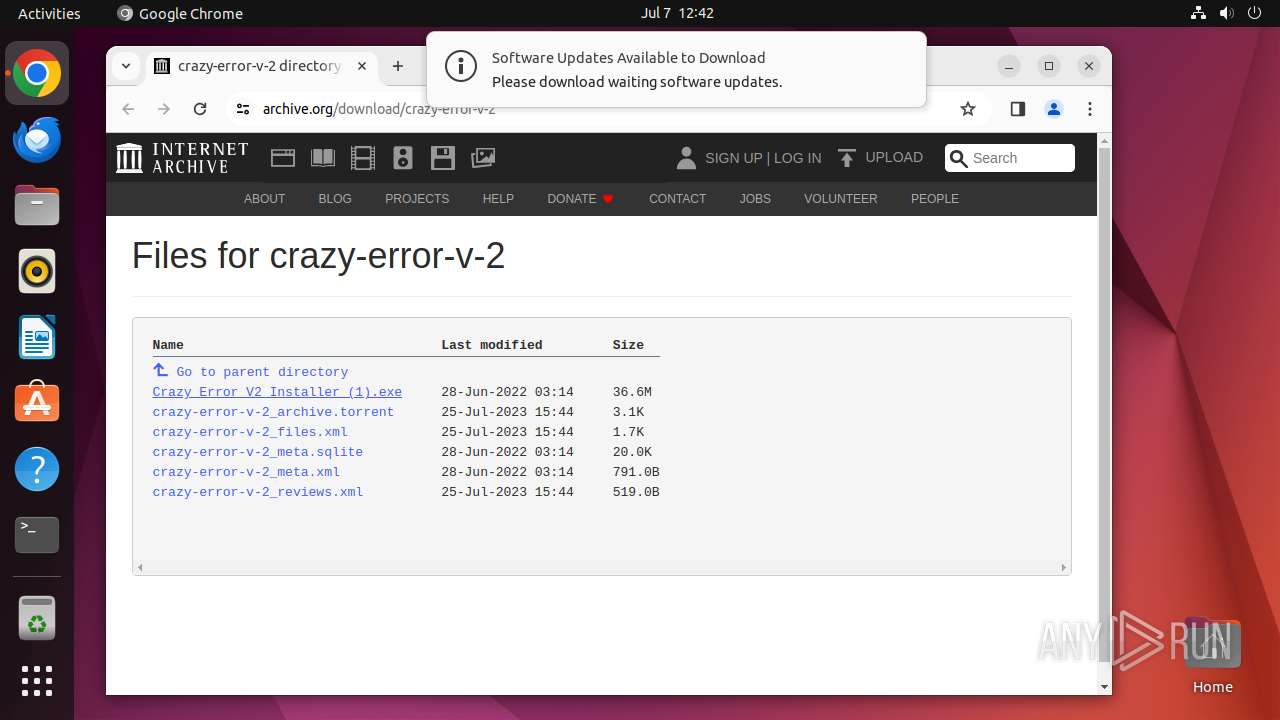Open crazy-error-v-2_archive.torrent link
The image size is (1280, 720).
click(273, 412)
